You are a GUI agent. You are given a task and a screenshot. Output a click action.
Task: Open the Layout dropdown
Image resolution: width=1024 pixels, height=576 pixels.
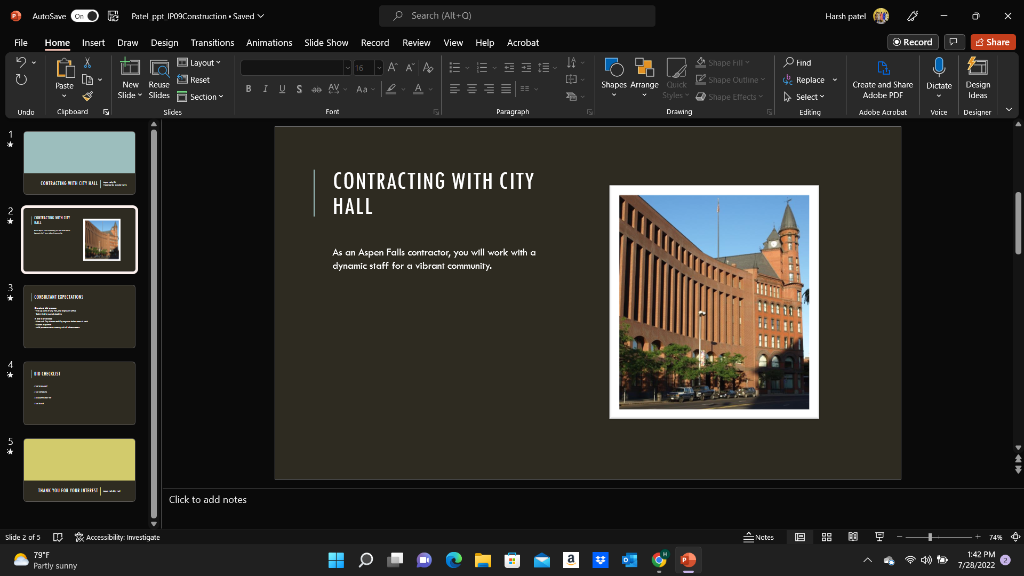click(x=200, y=62)
